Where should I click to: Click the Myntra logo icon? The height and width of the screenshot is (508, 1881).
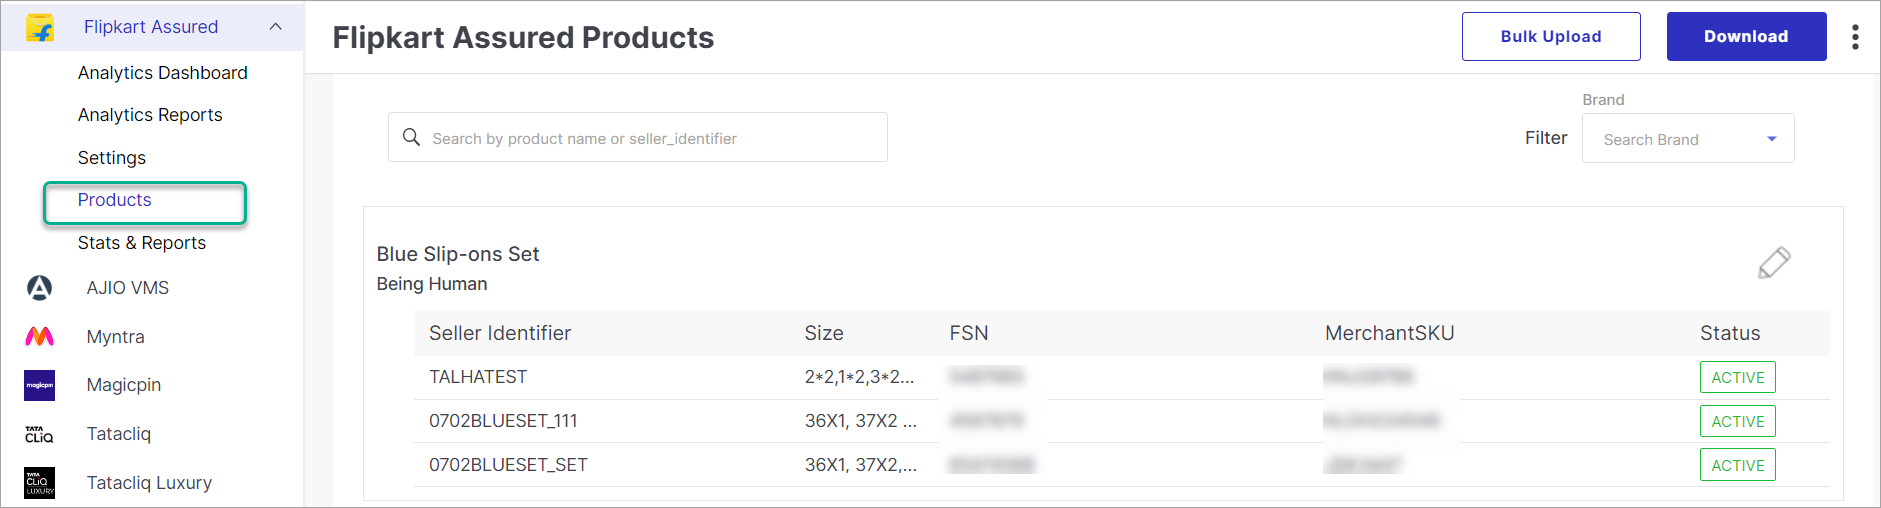[39, 337]
